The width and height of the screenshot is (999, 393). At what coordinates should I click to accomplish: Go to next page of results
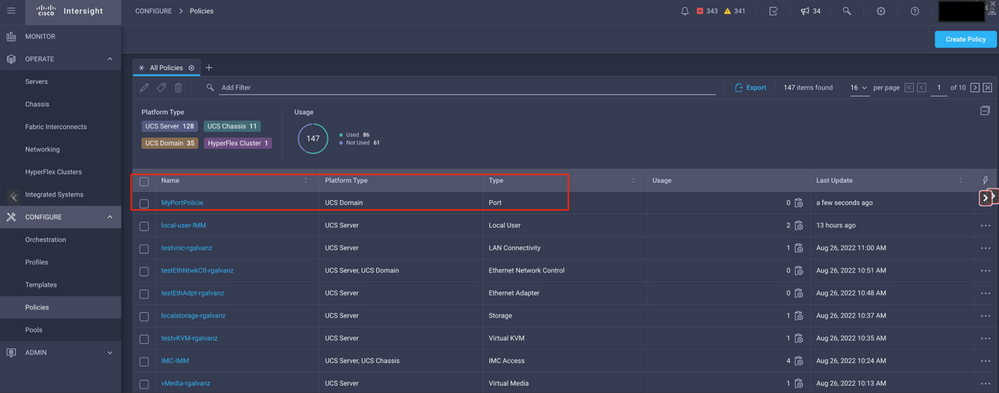975,87
